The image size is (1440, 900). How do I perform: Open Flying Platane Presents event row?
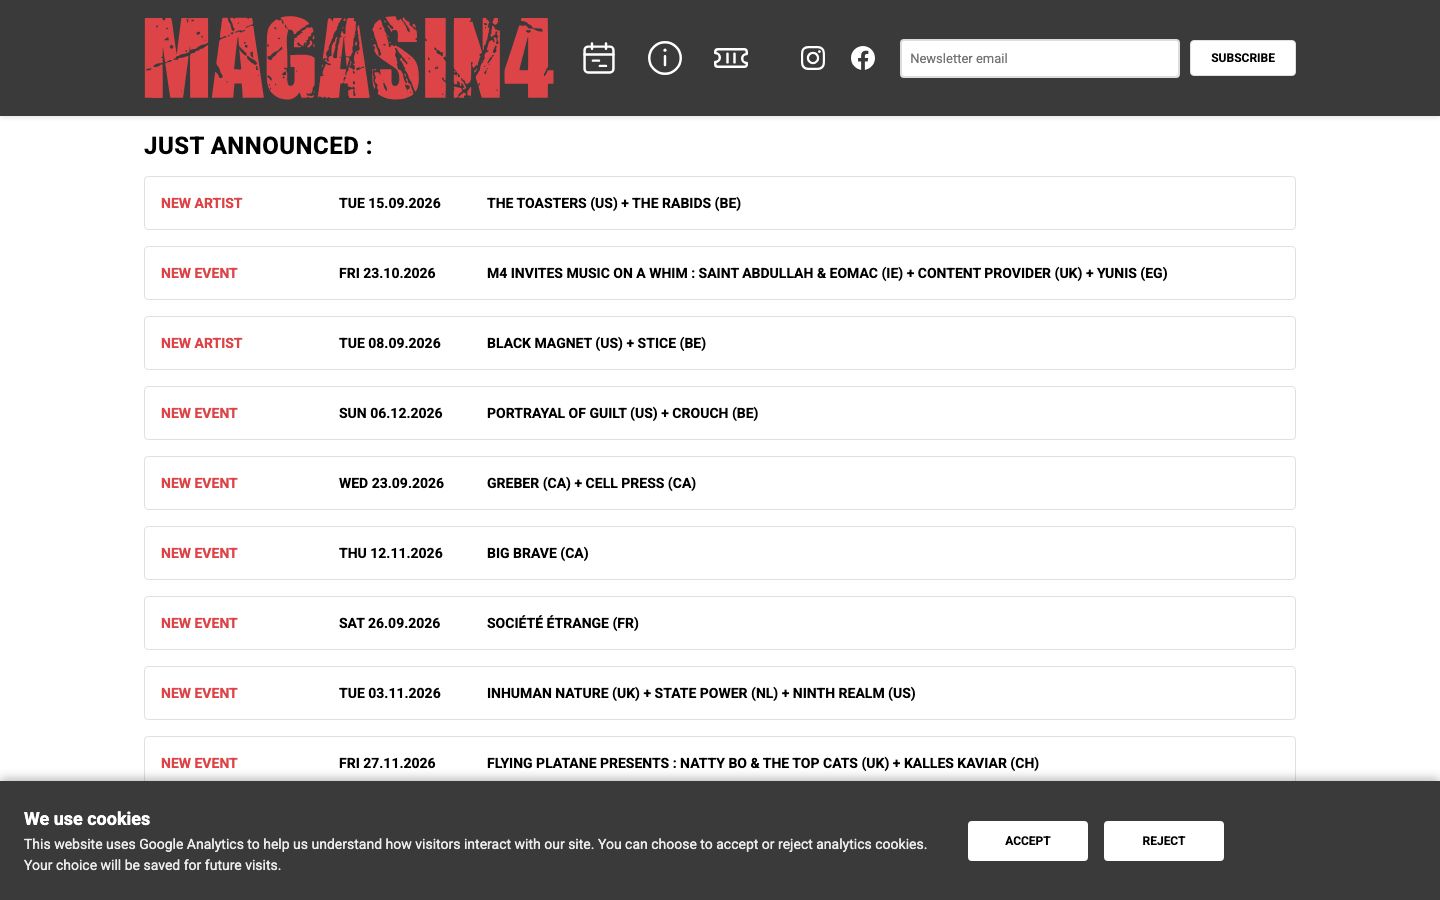(x=720, y=759)
